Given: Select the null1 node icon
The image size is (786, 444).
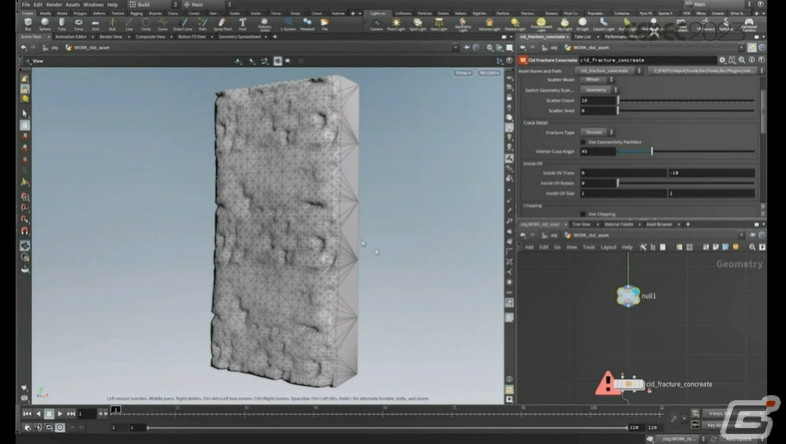Looking at the screenshot, I should coord(629,296).
